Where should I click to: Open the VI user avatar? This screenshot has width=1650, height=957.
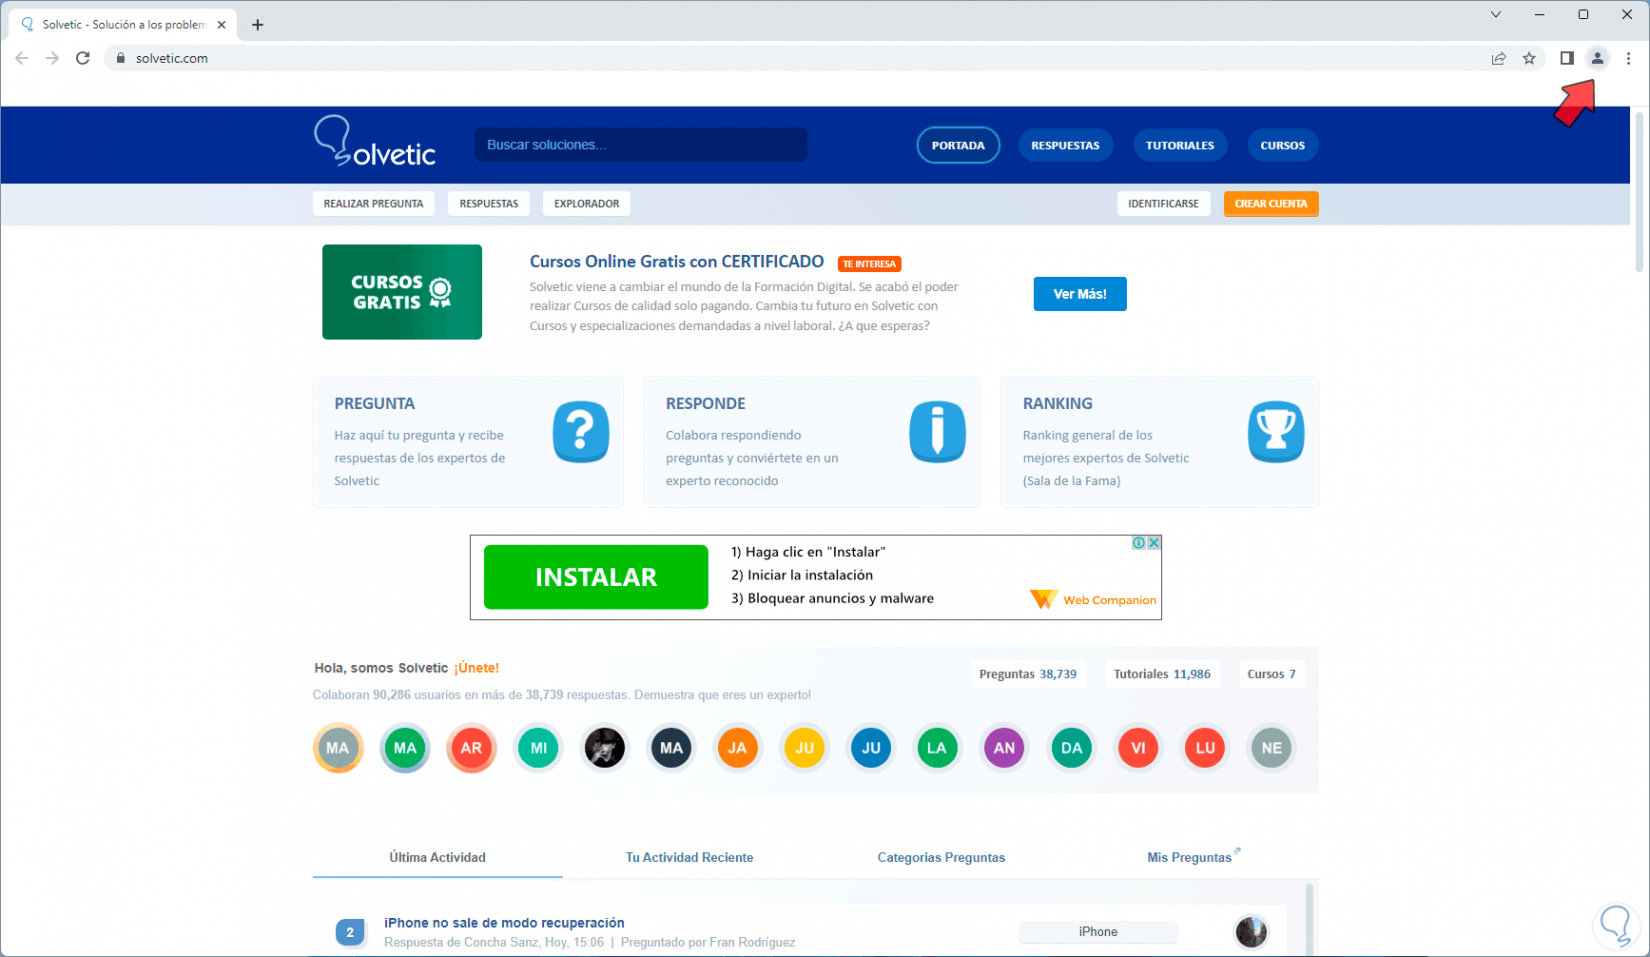(x=1138, y=748)
